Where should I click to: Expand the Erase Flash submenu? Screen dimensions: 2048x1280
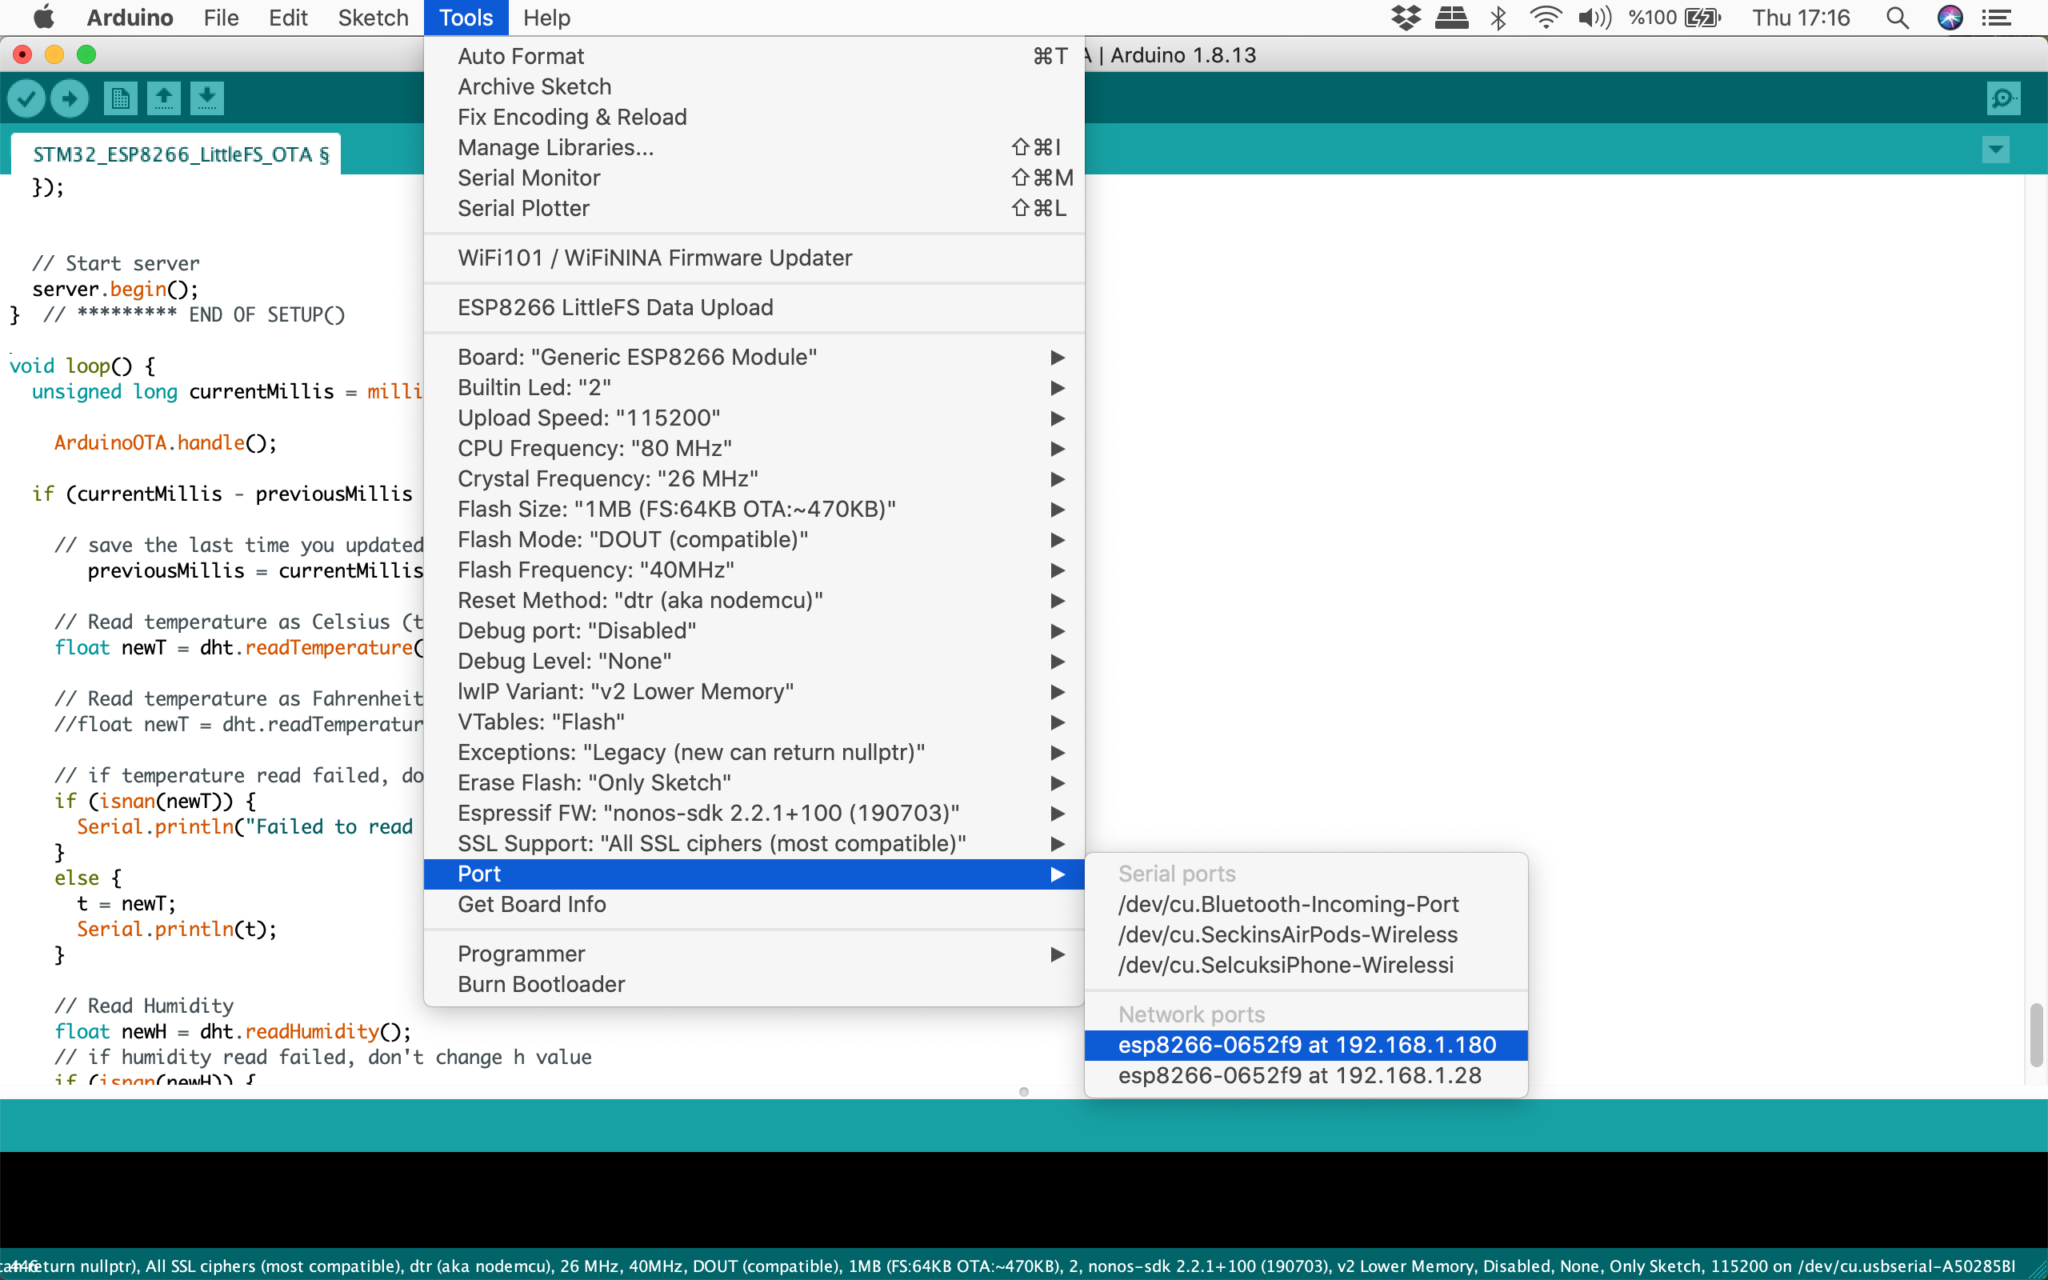tap(754, 783)
